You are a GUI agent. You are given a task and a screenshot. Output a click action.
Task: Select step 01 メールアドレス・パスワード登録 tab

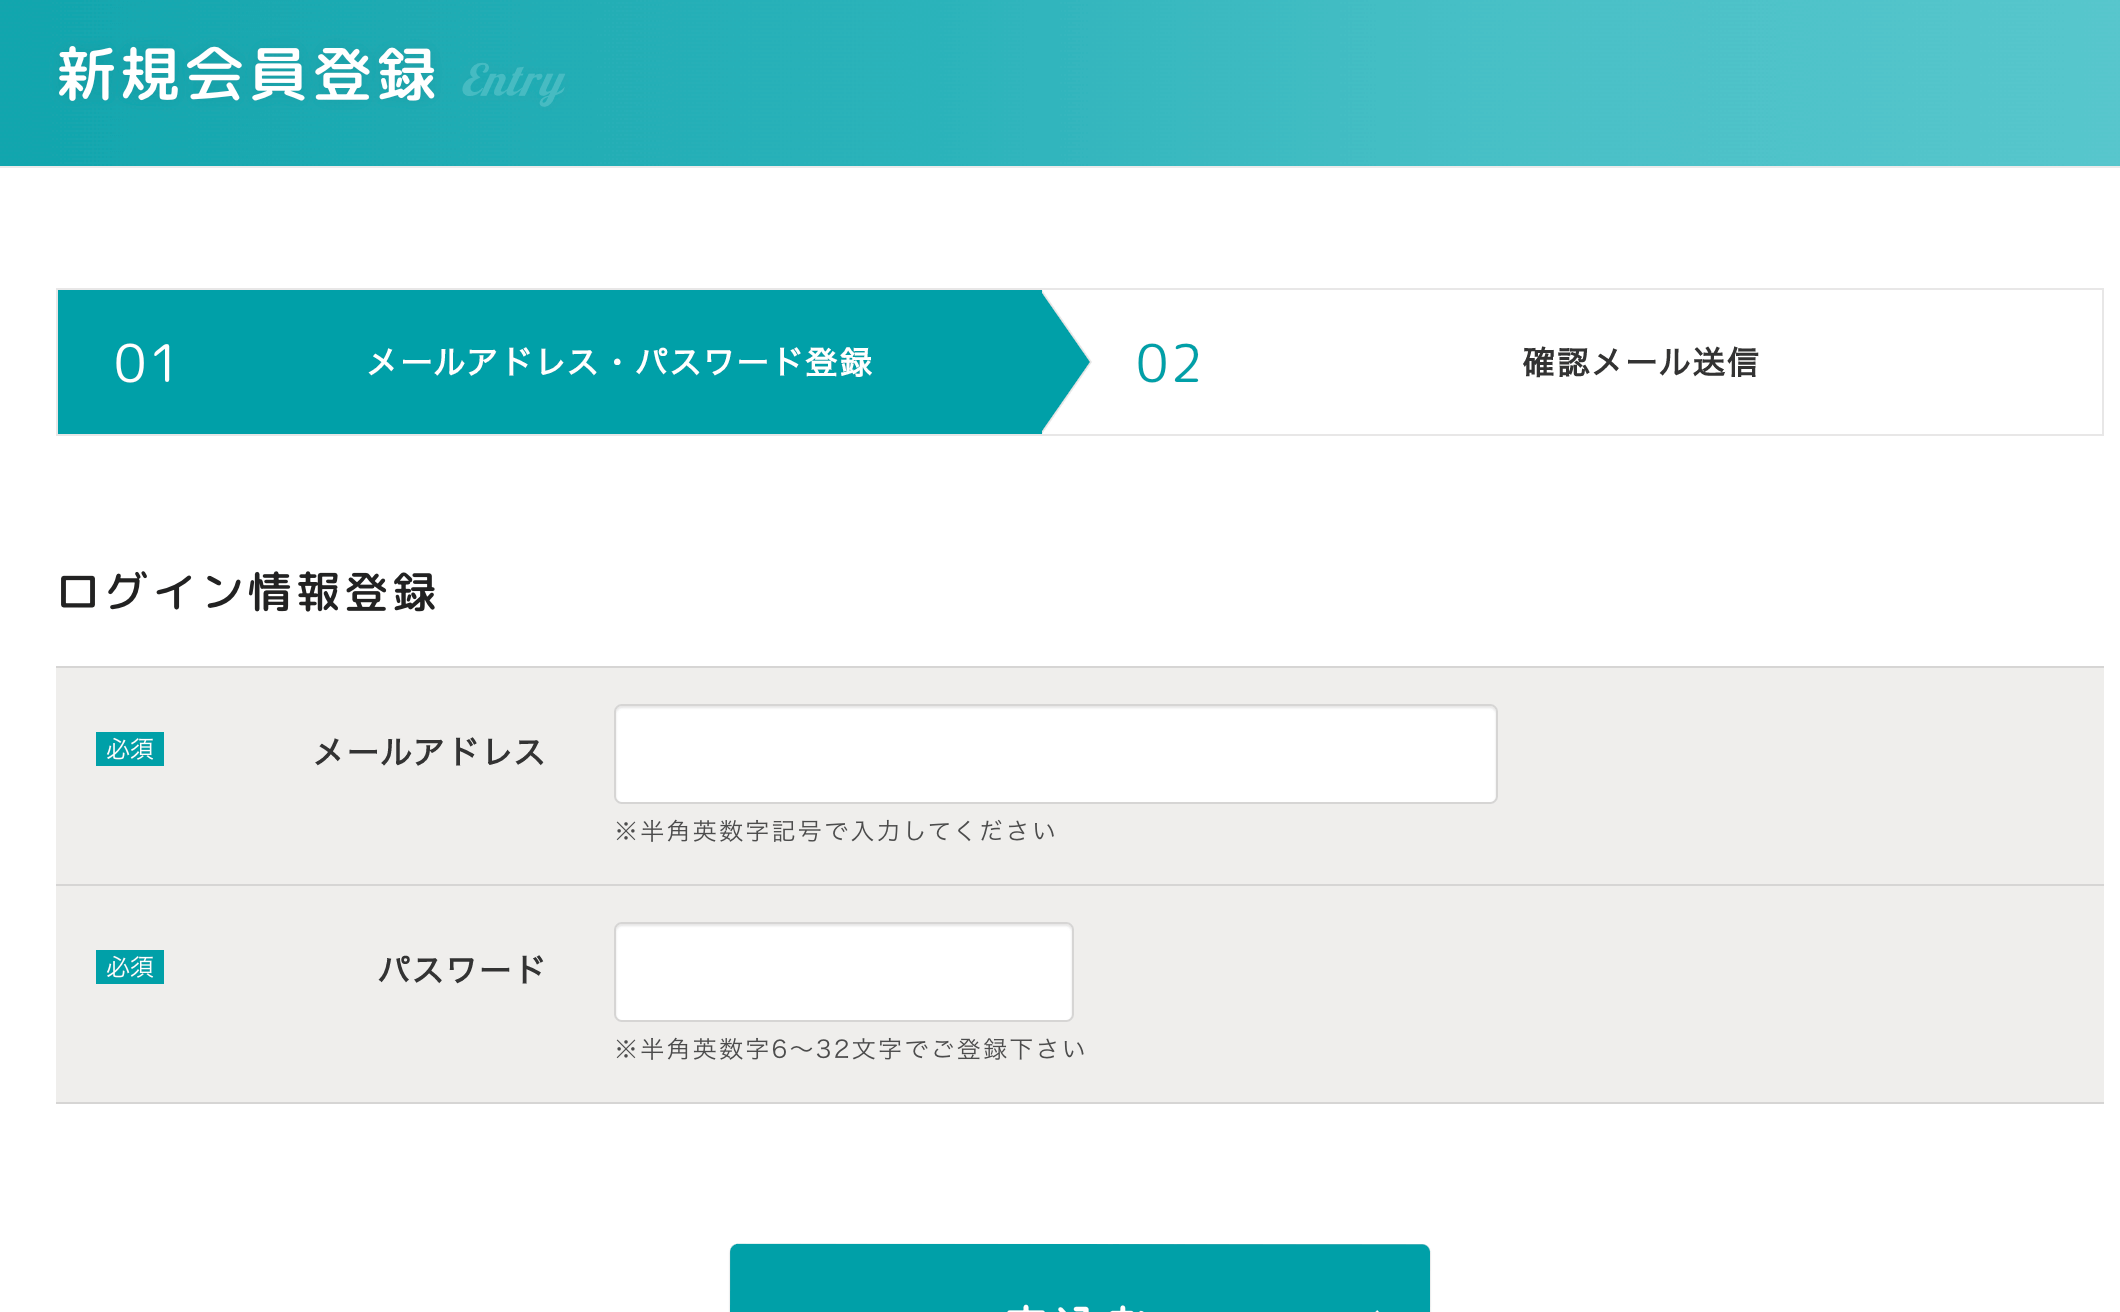click(619, 362)
